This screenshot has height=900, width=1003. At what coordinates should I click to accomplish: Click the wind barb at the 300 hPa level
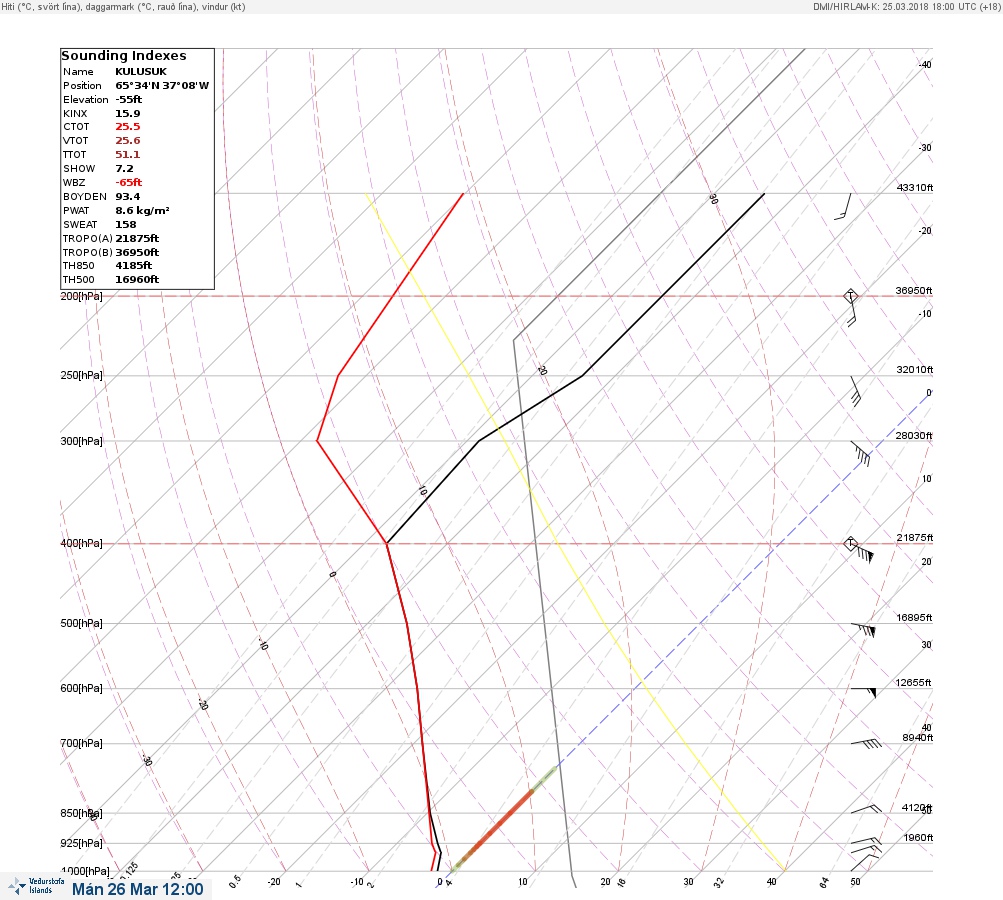point(860,453)
